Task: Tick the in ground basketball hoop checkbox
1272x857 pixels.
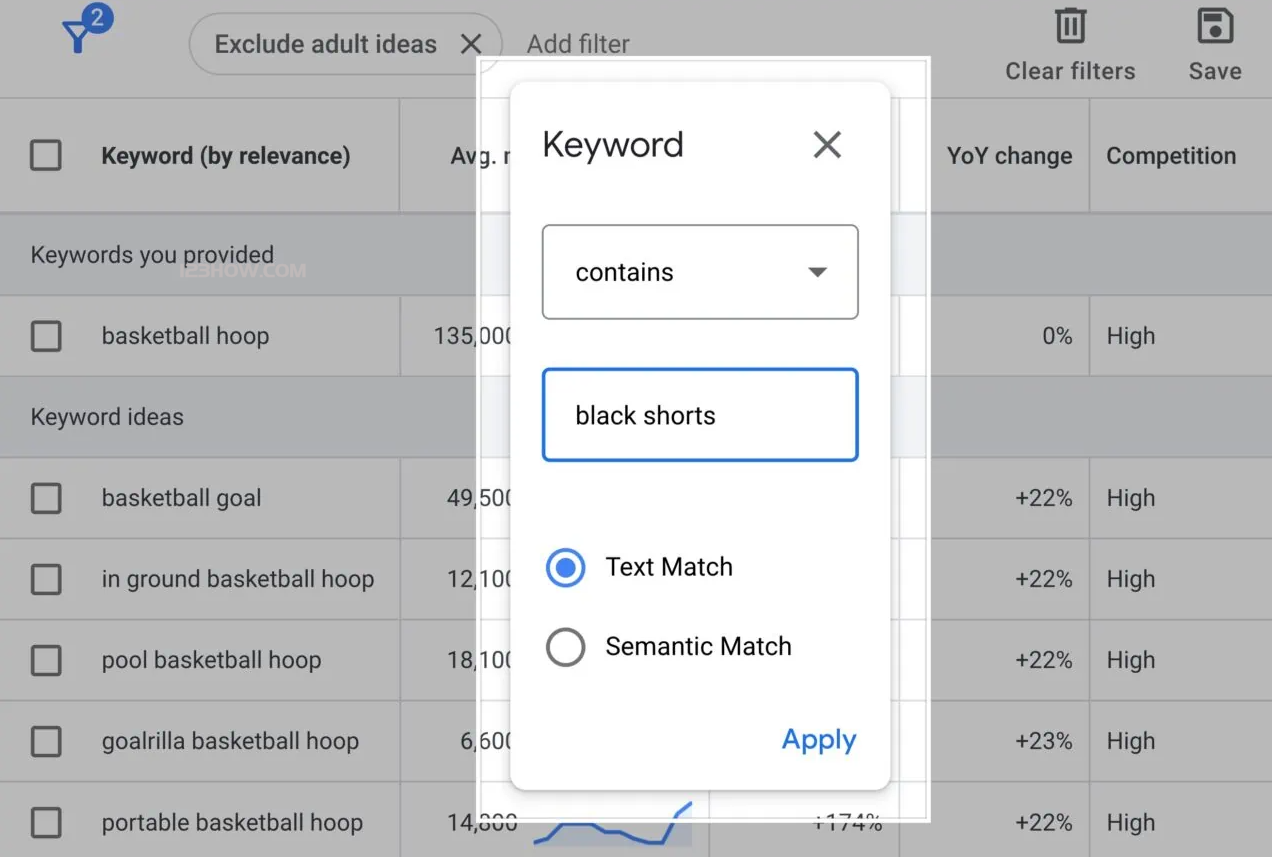Action: [x=46, y=579]
